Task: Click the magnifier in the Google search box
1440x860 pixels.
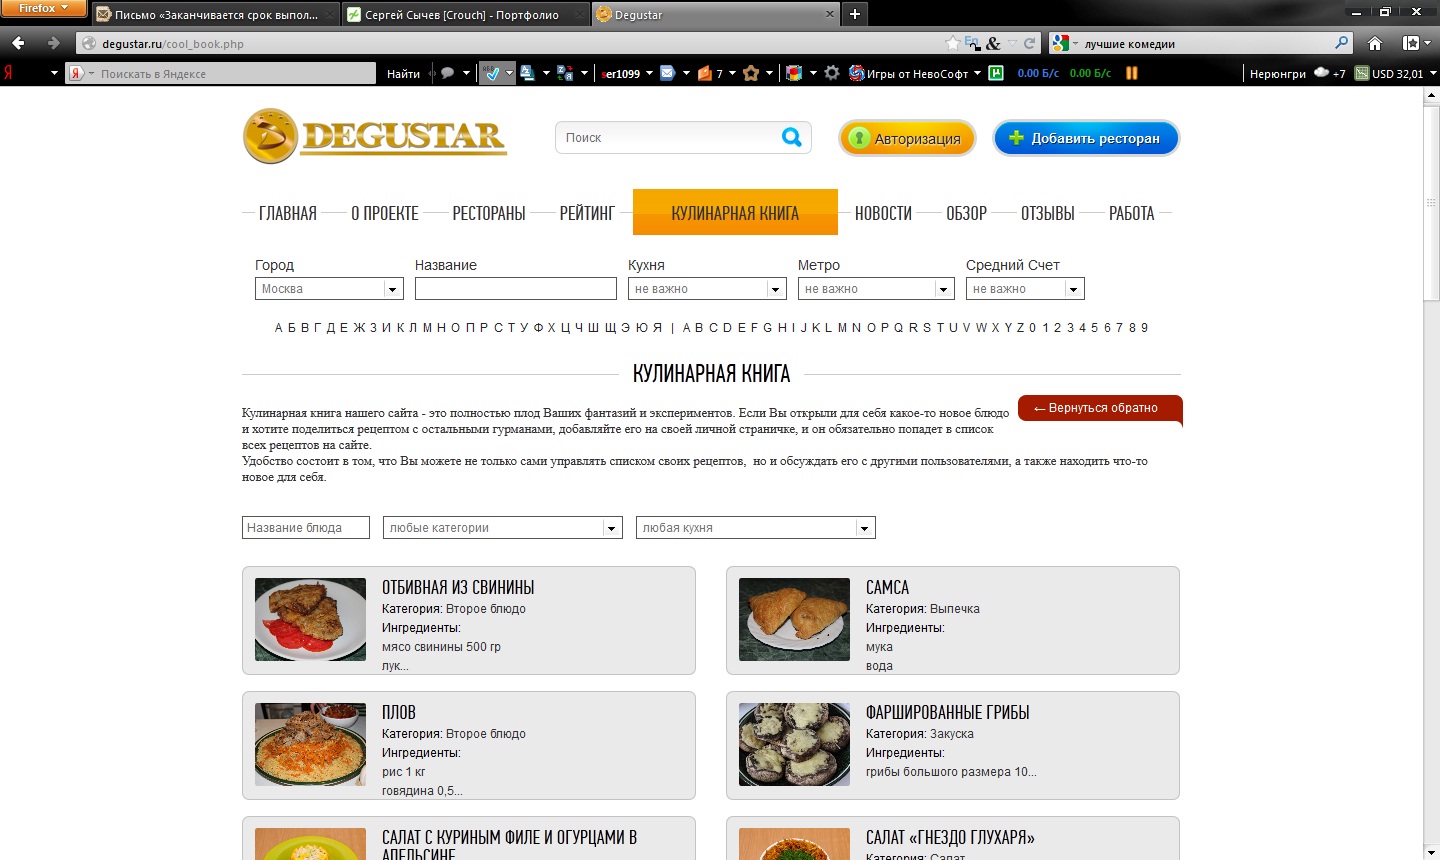Action: tap(1342, 43)
